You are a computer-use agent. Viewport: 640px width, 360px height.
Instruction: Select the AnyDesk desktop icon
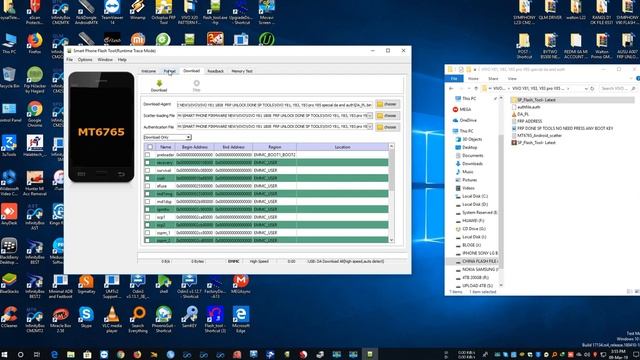tap(9, 215)
